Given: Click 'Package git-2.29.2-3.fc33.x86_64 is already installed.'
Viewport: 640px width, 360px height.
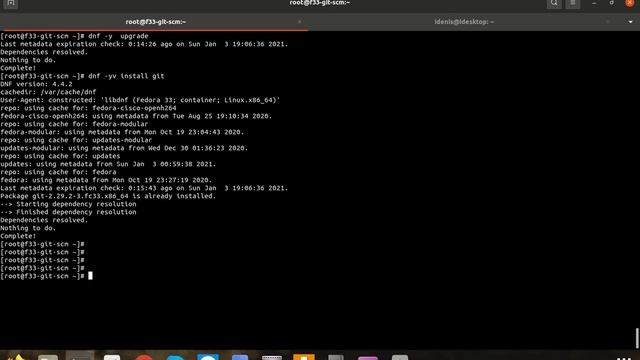Looking at the screenshot, I should point(108,196).
